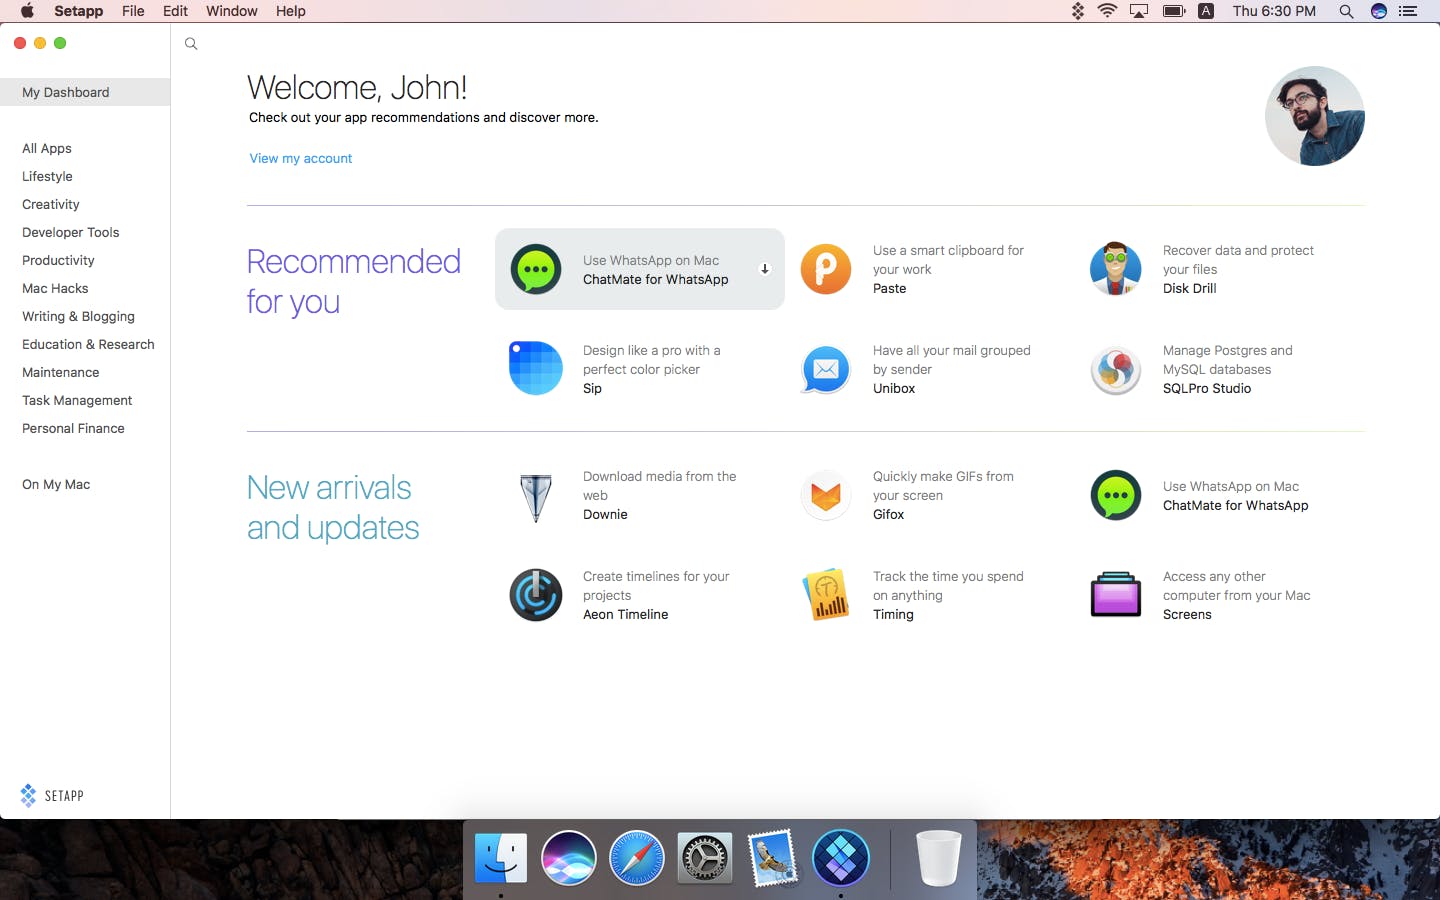
Task: Click the Sip app name
Action: tap(593, 388)
